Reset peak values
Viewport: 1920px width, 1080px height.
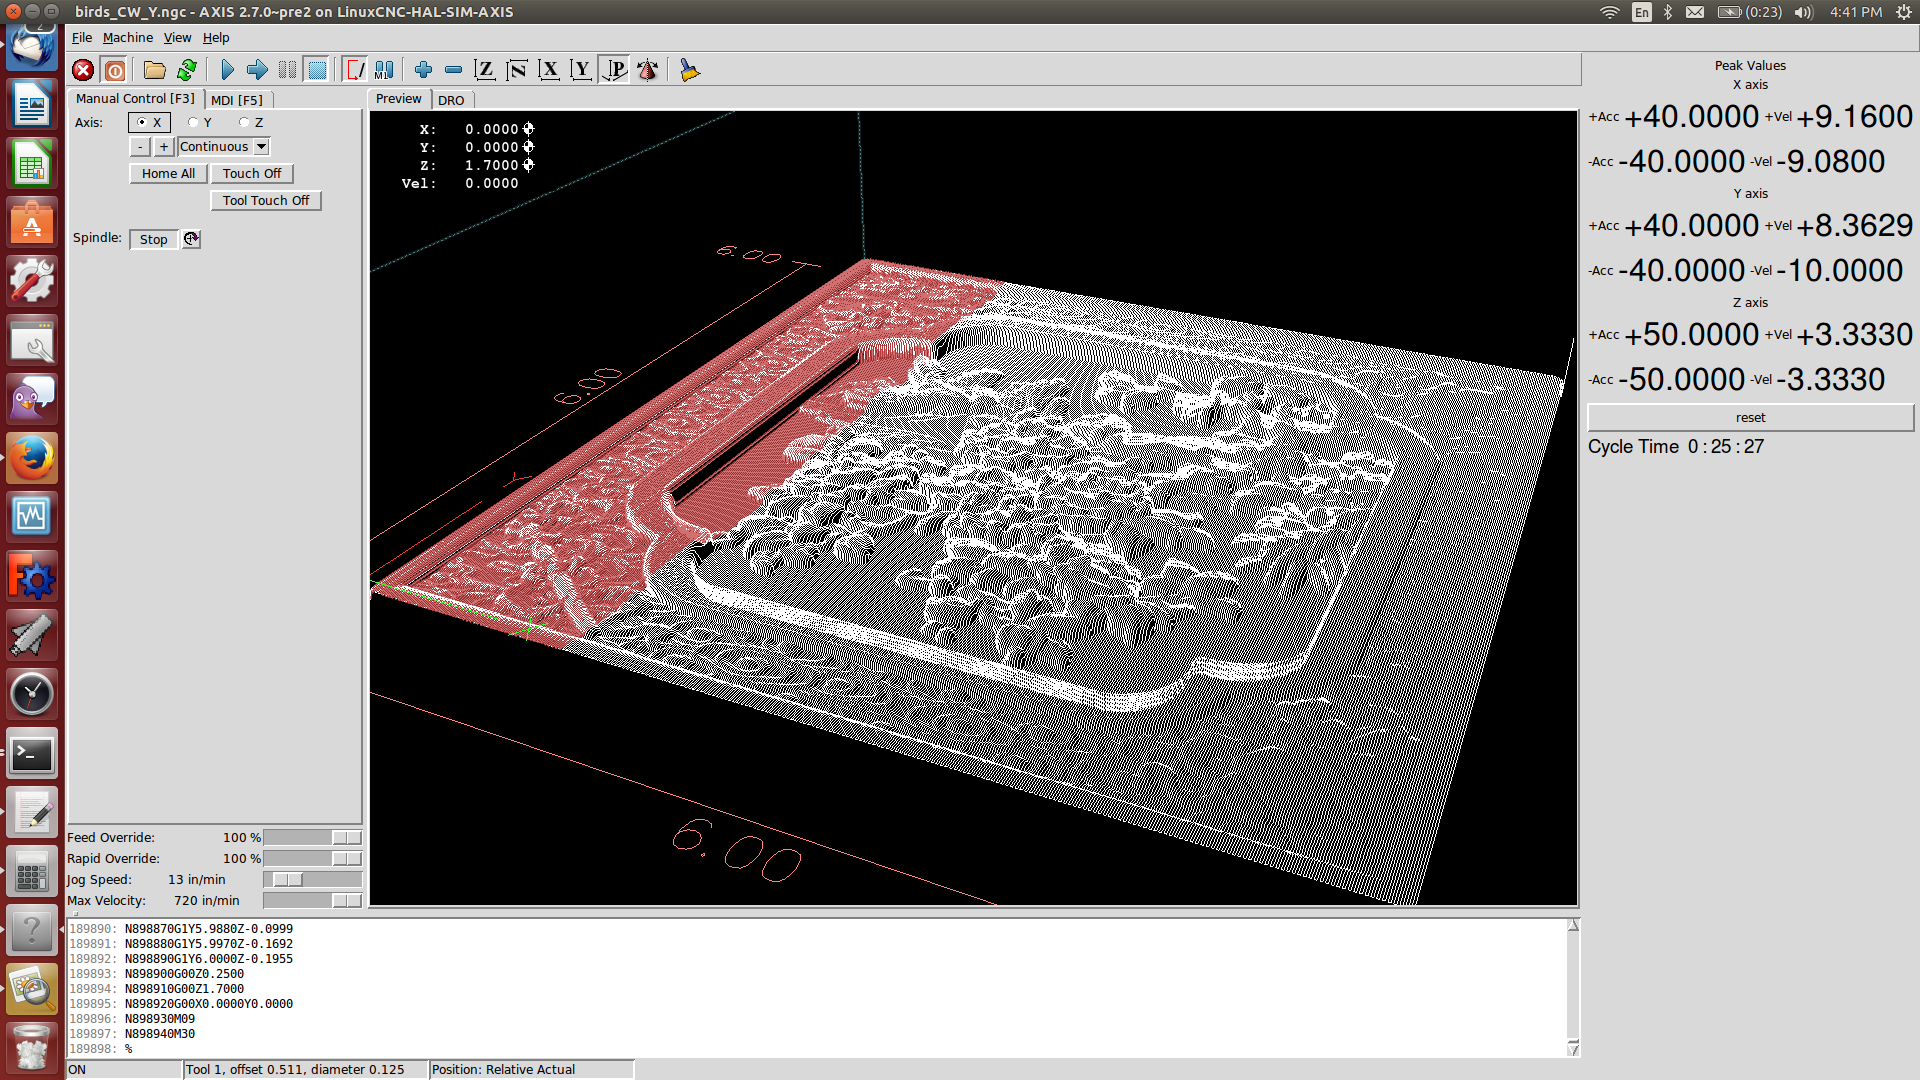tap(1749, 418)
